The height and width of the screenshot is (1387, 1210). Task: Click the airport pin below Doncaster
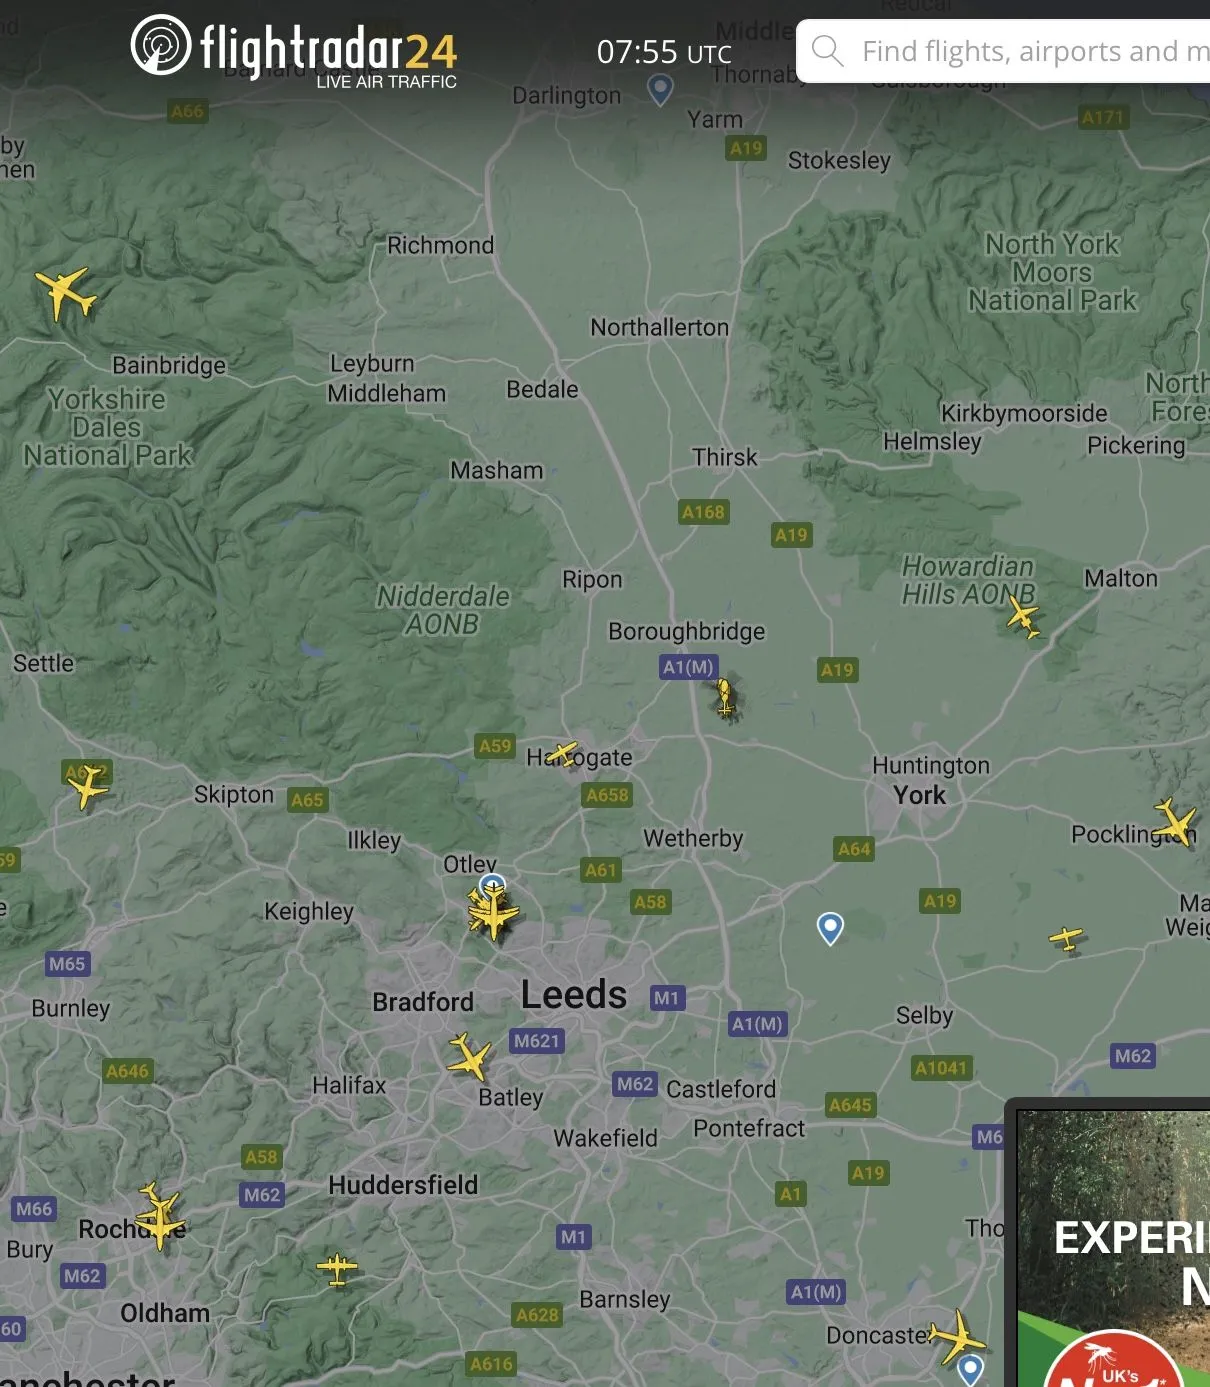click(x=970, y=1369)
